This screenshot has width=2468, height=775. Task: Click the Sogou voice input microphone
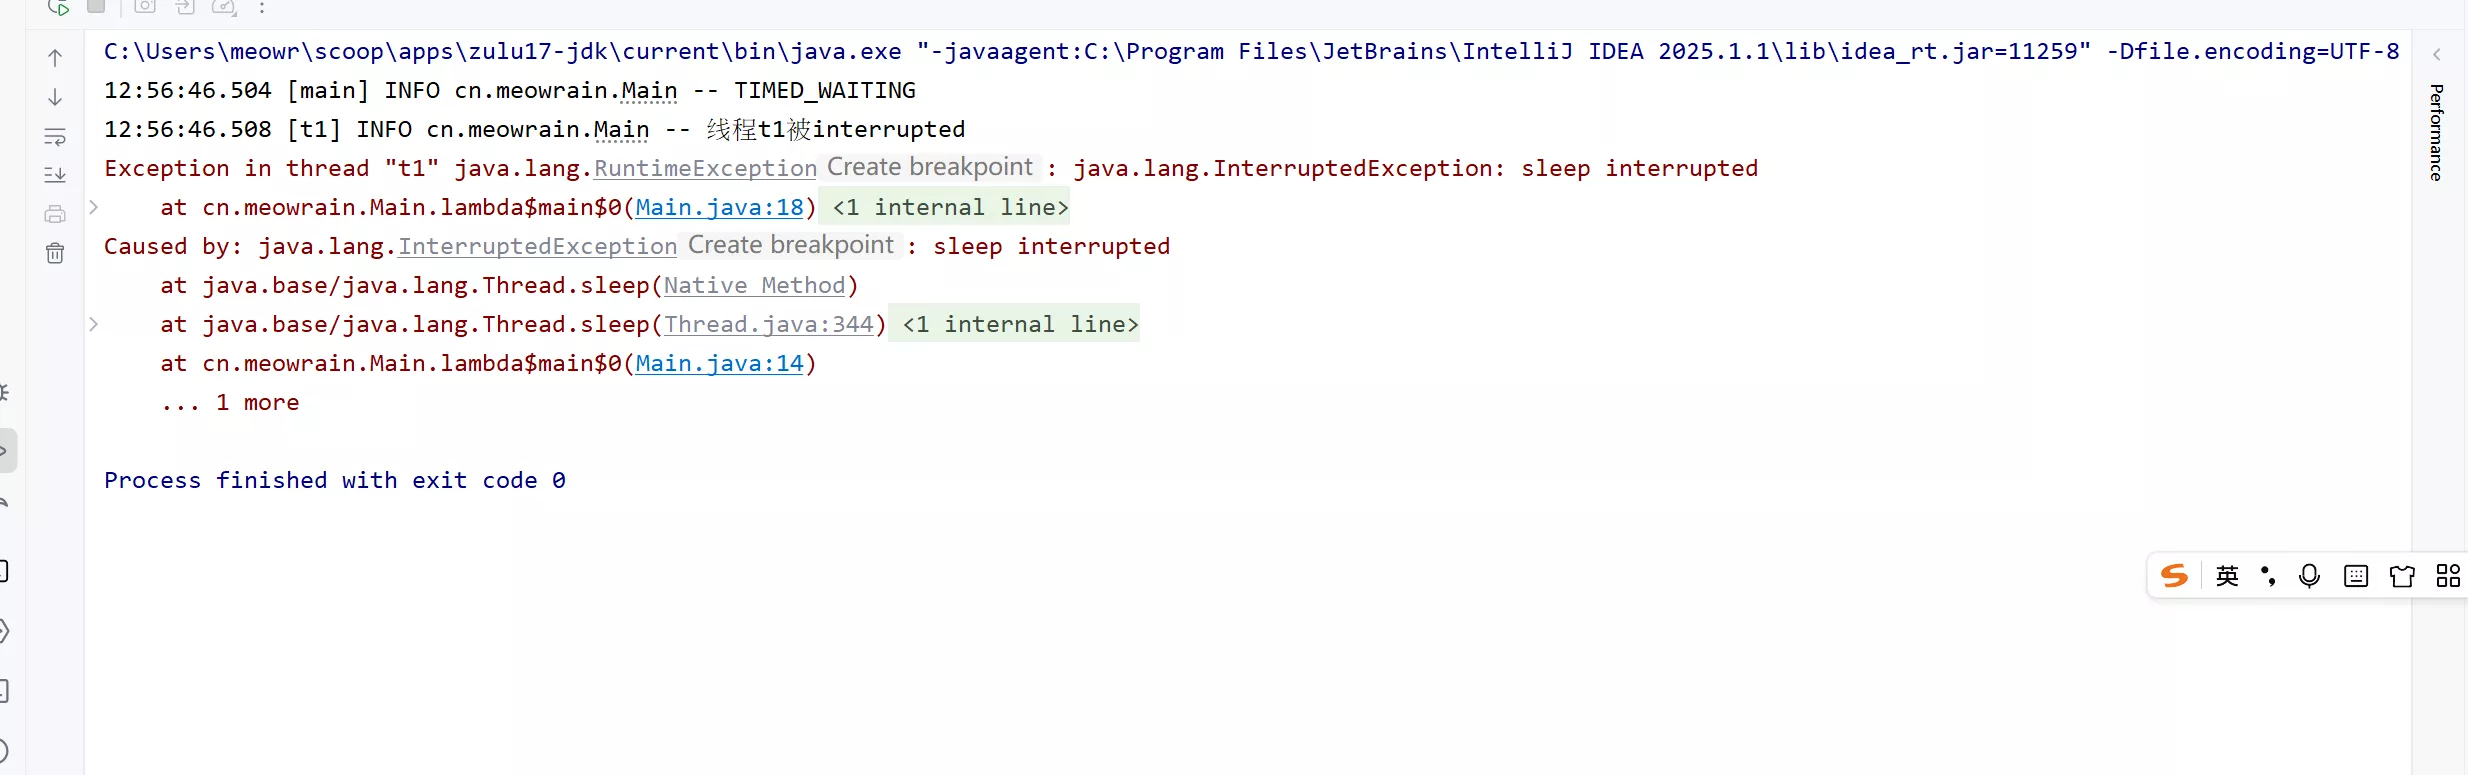2309,576
